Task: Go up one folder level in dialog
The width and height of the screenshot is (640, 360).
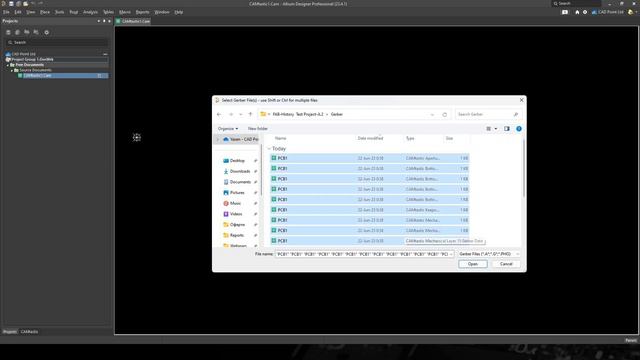Action: pos(250,114)
